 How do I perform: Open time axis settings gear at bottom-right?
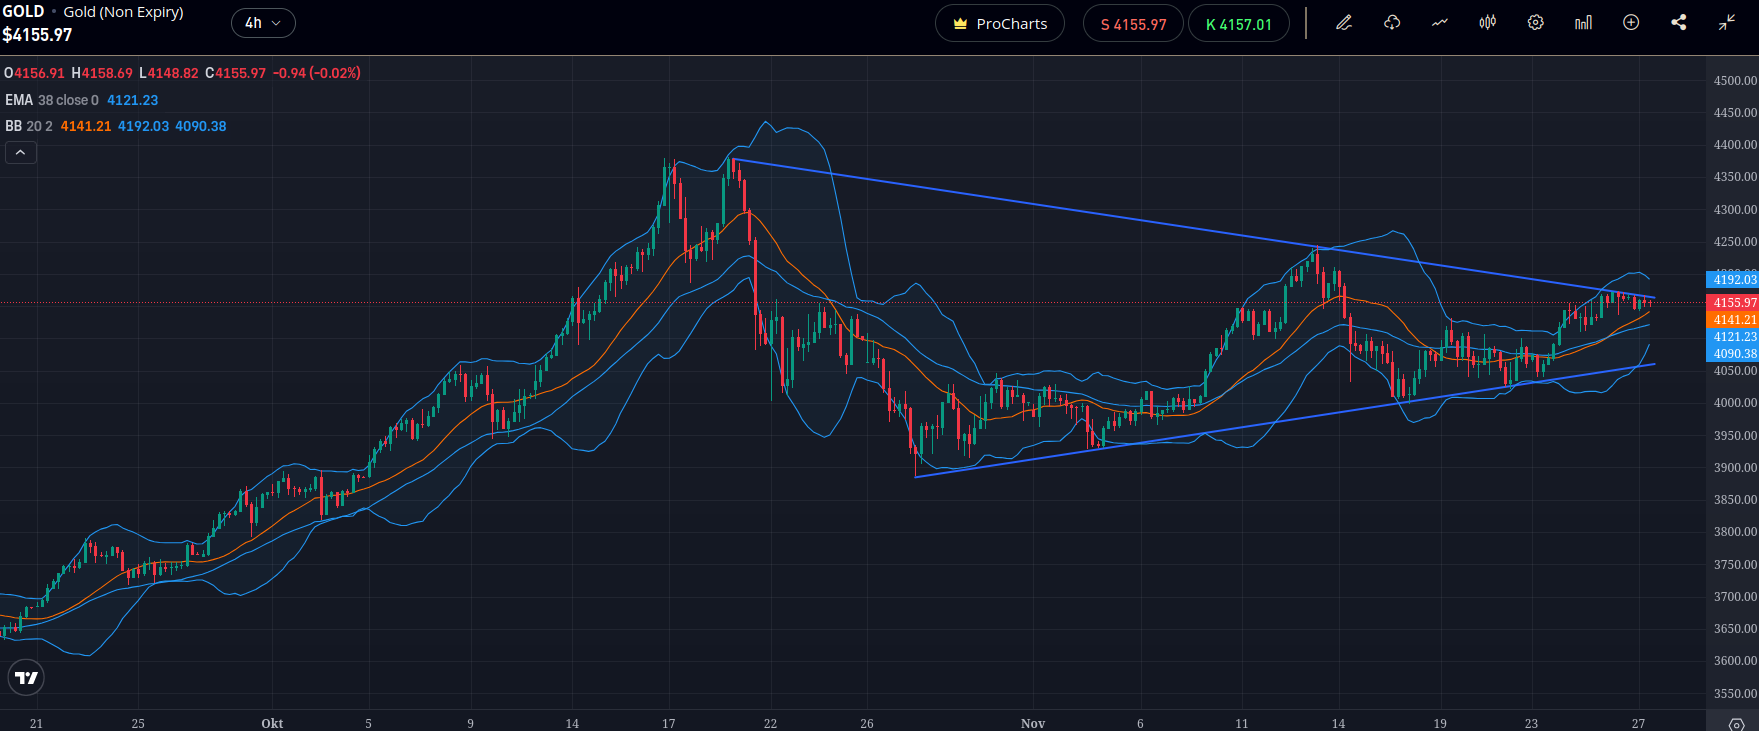coord(1736,723)
